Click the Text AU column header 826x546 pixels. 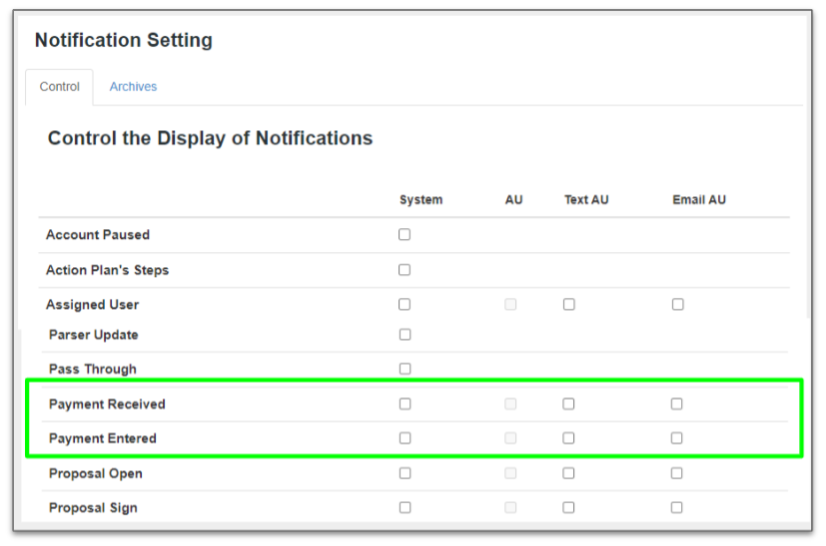(586, 200)
